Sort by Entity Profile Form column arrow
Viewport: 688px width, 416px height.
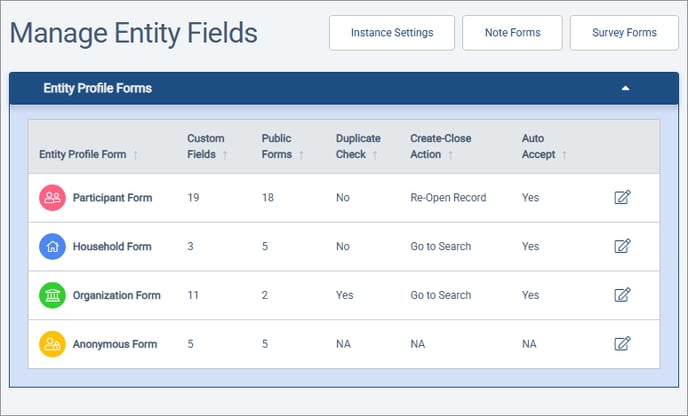[136, 155]
